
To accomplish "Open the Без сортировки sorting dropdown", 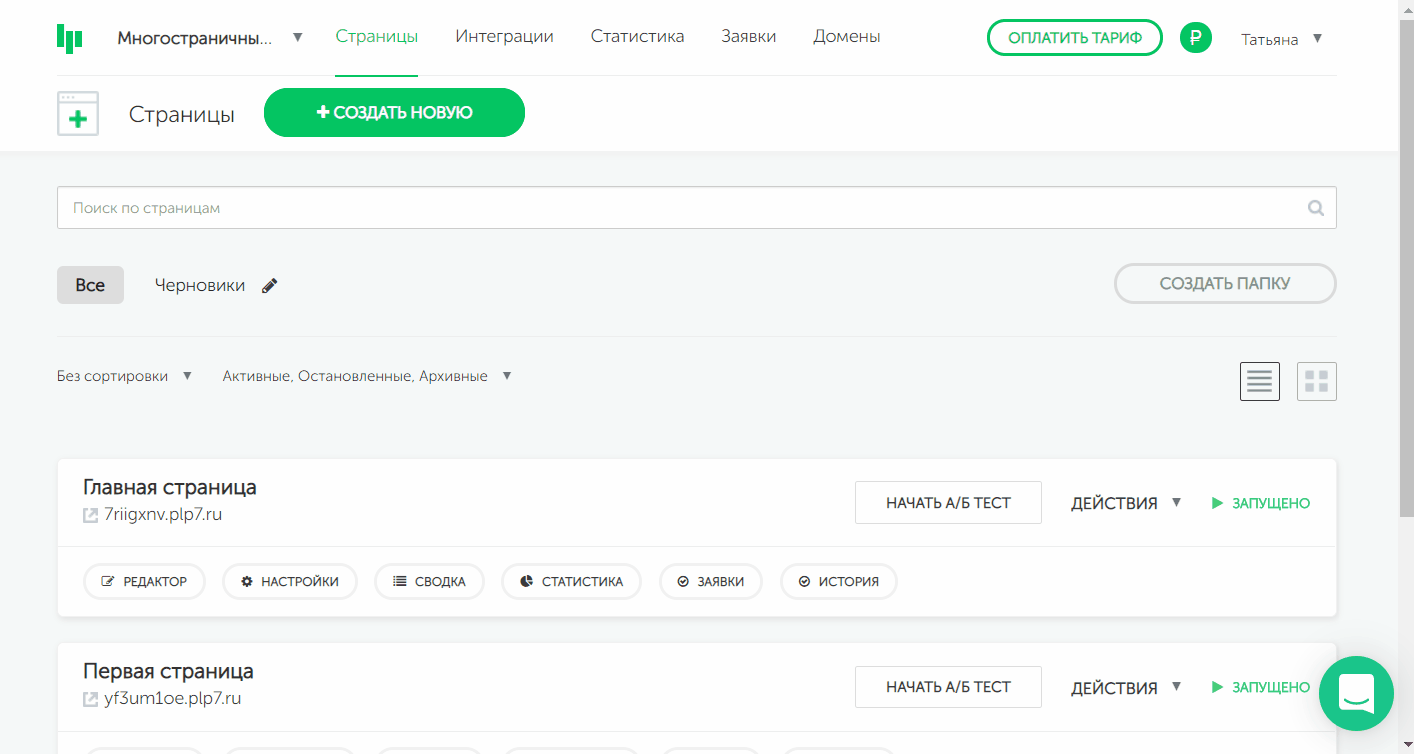I will [x=124, y=376].
